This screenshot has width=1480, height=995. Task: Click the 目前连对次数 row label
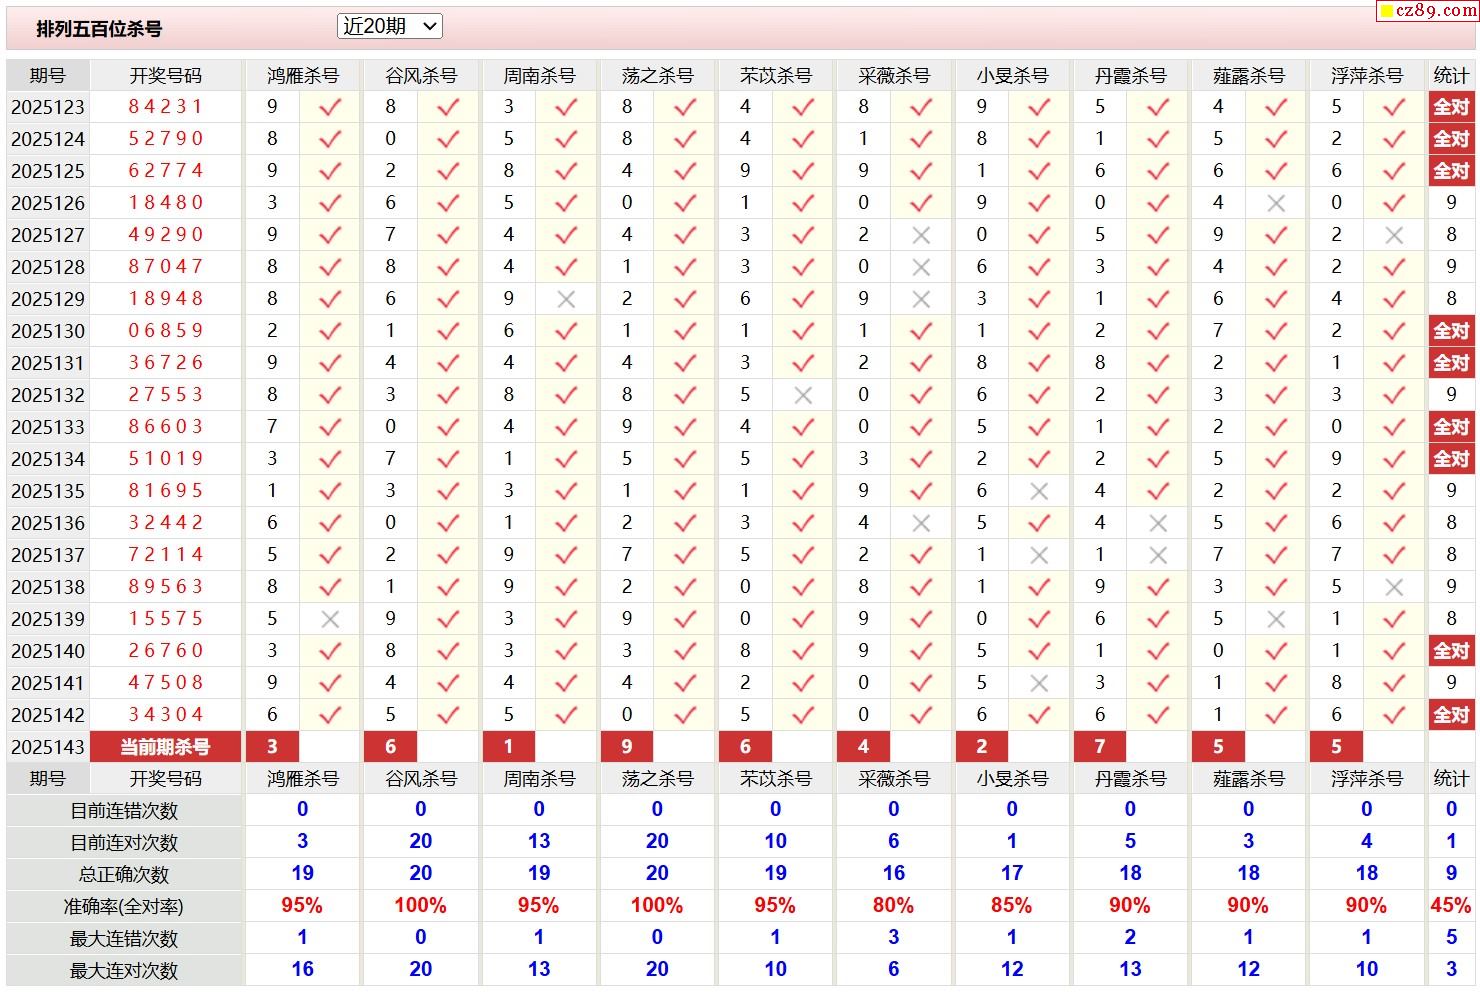pyautogui.click(x=124, y=843)
